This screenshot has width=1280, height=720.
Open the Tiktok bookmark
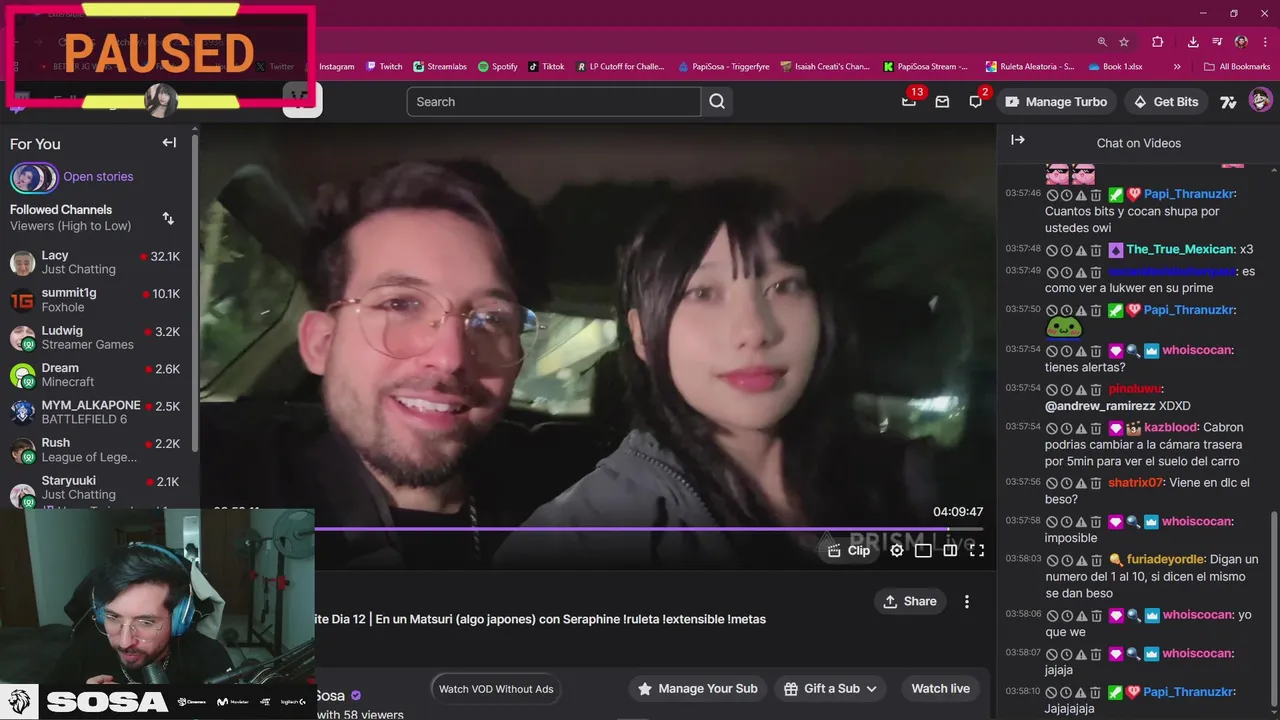click(x=547, y=67)
